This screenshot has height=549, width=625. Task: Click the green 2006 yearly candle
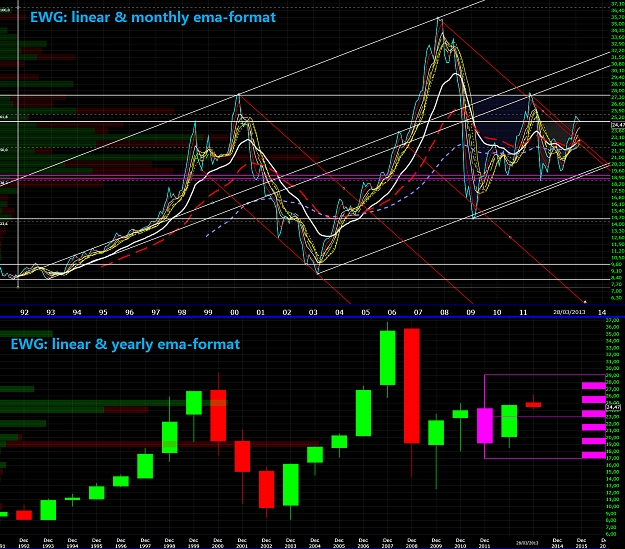[x=363, y=413]
